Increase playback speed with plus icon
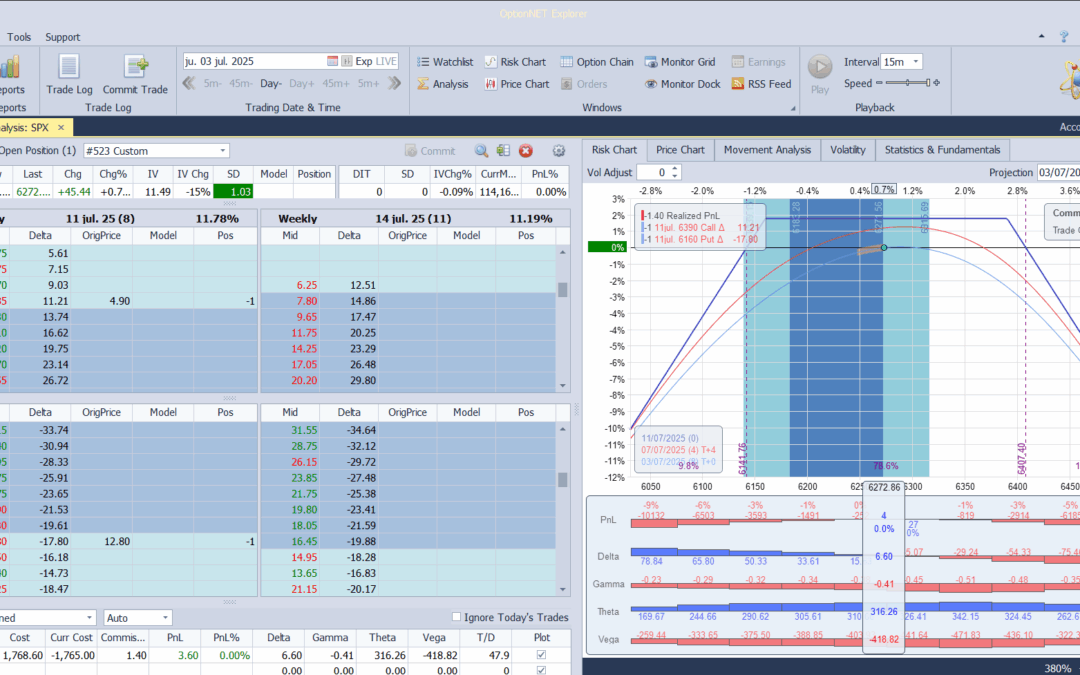1080x675 pixels. tap(936, 83)
